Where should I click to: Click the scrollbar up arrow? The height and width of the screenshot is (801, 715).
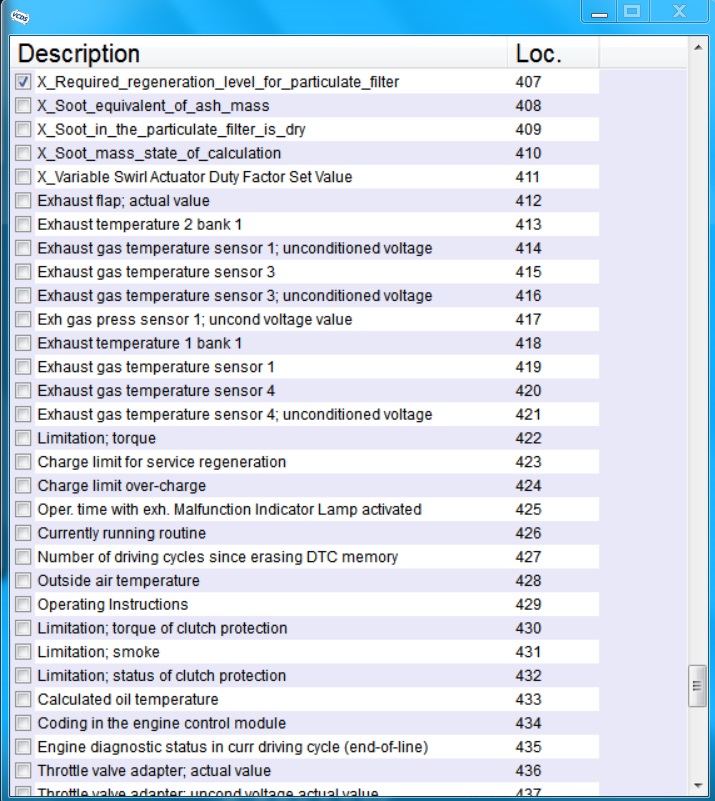point(697,48)
